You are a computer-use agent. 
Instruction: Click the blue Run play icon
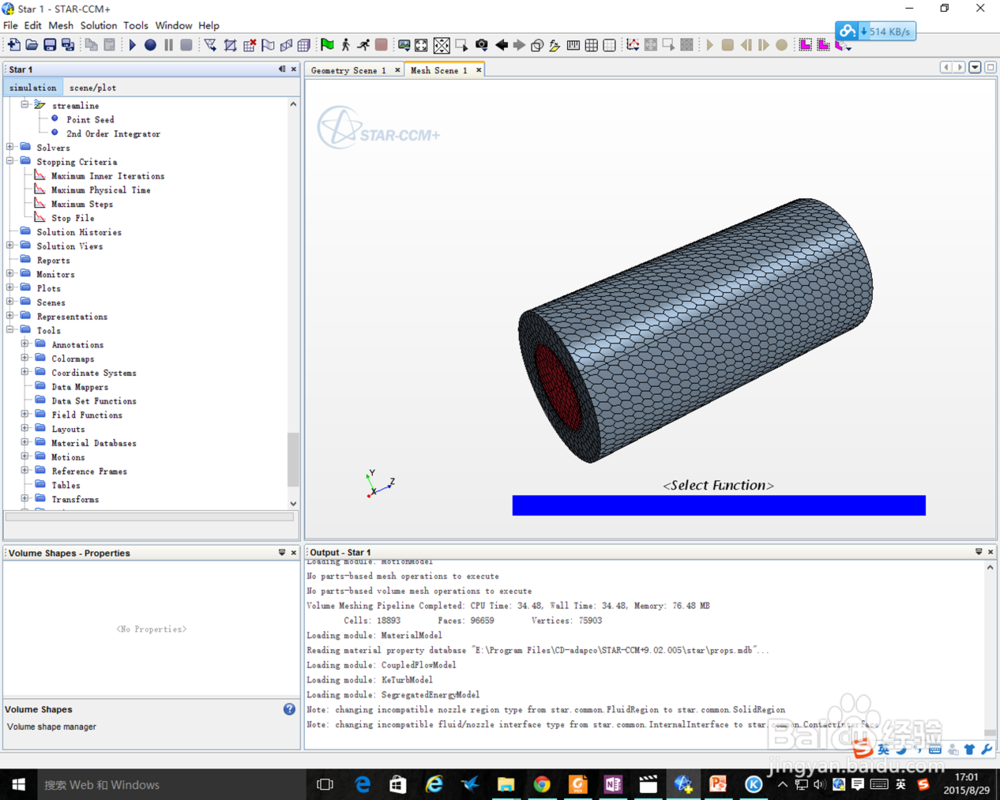click(132, 45)
